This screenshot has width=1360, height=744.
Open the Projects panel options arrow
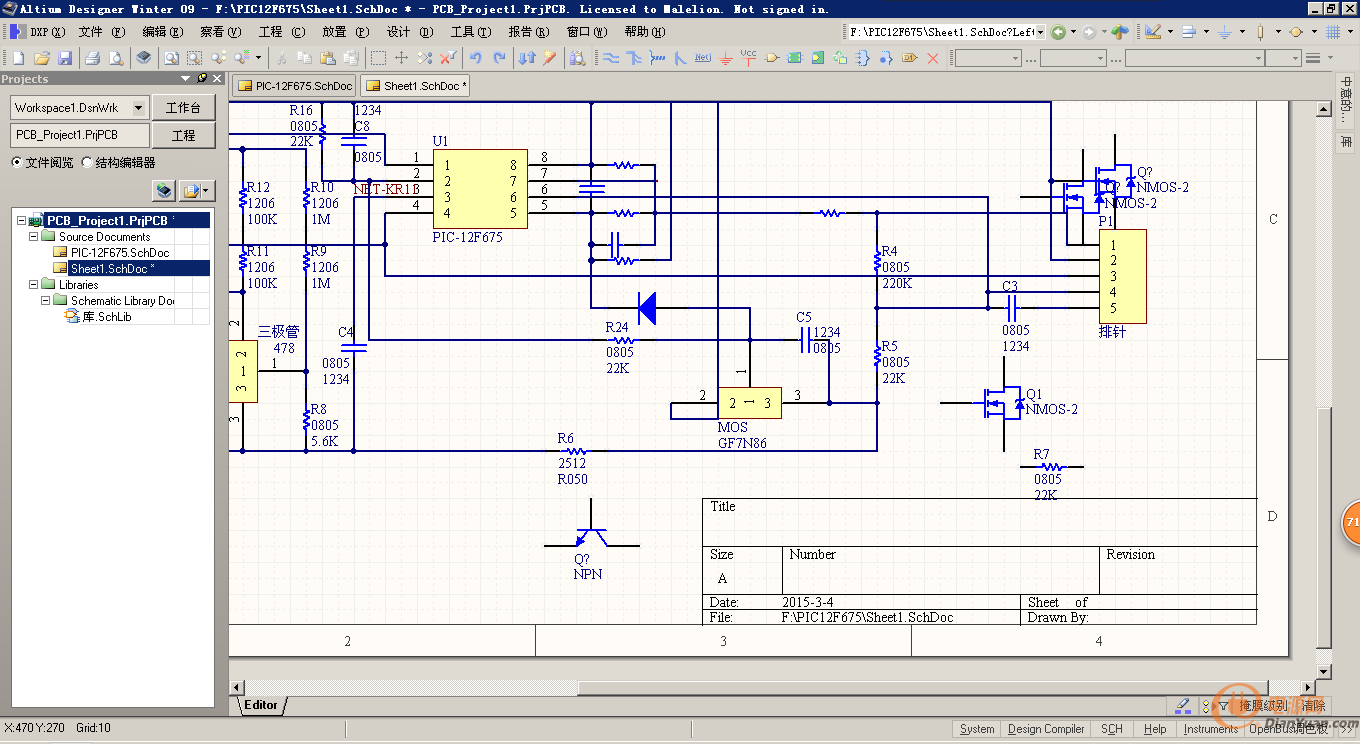point(186,78)
